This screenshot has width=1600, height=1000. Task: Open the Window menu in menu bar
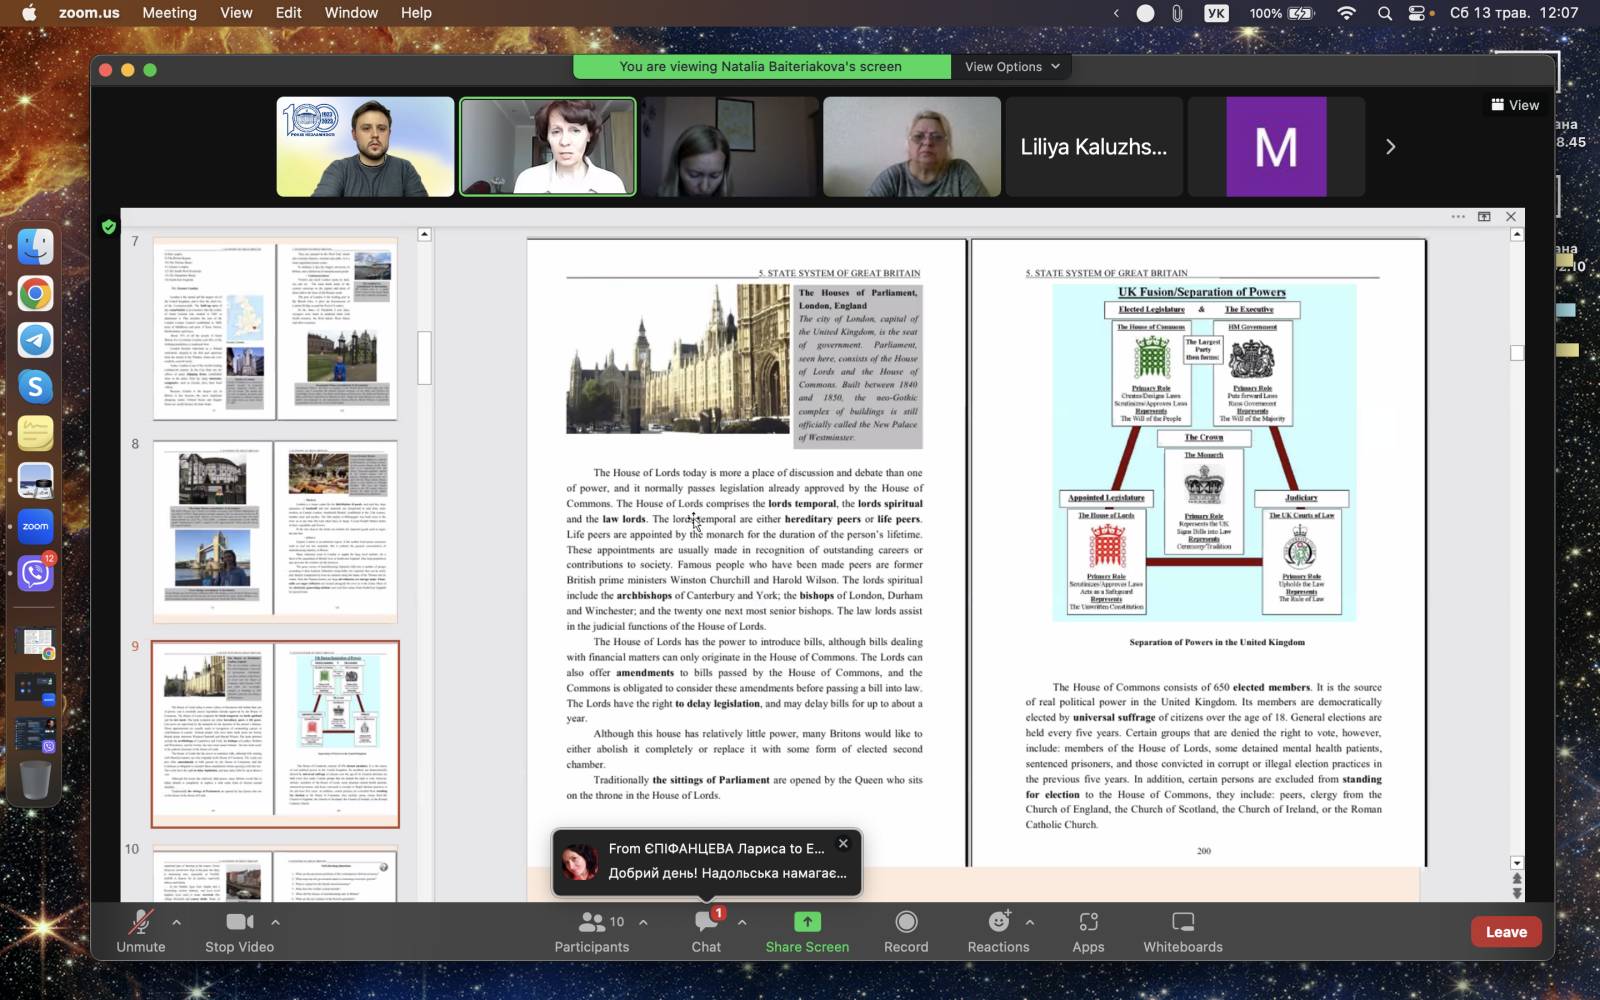coord(351,13)
